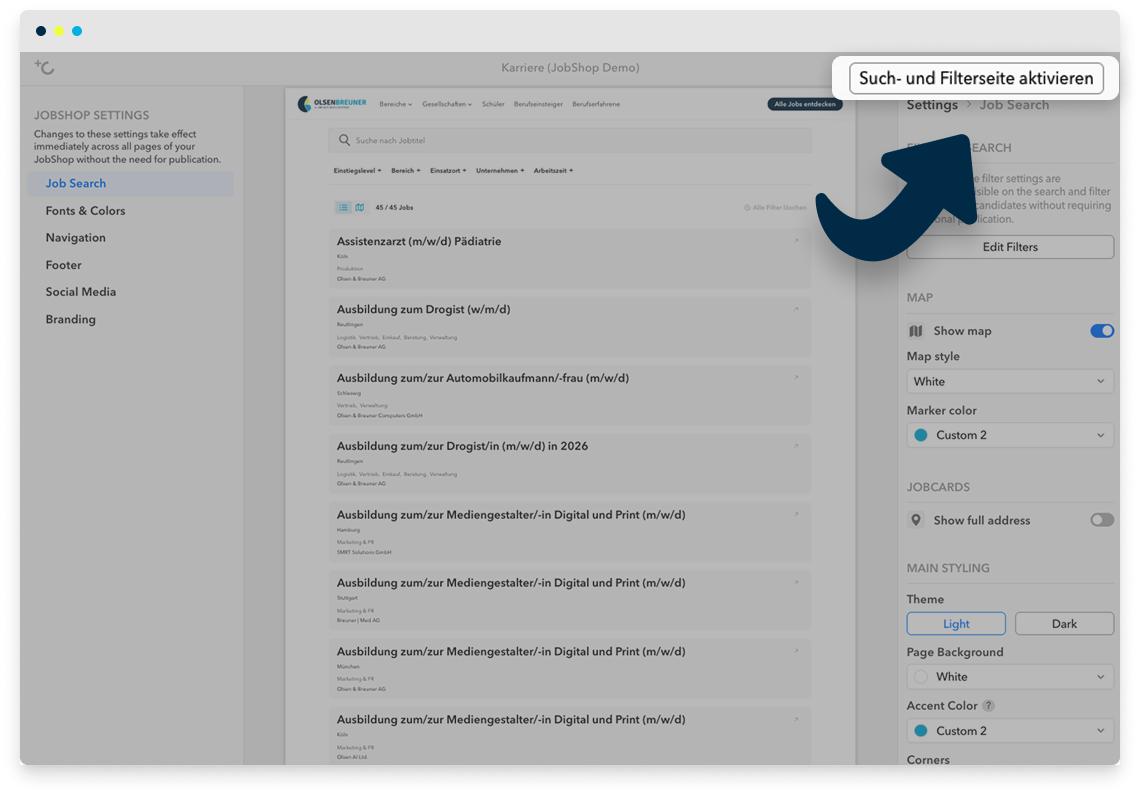Select the Light theme
Viewport: 1140px width, 795px height.
click(x=956, y=623)
